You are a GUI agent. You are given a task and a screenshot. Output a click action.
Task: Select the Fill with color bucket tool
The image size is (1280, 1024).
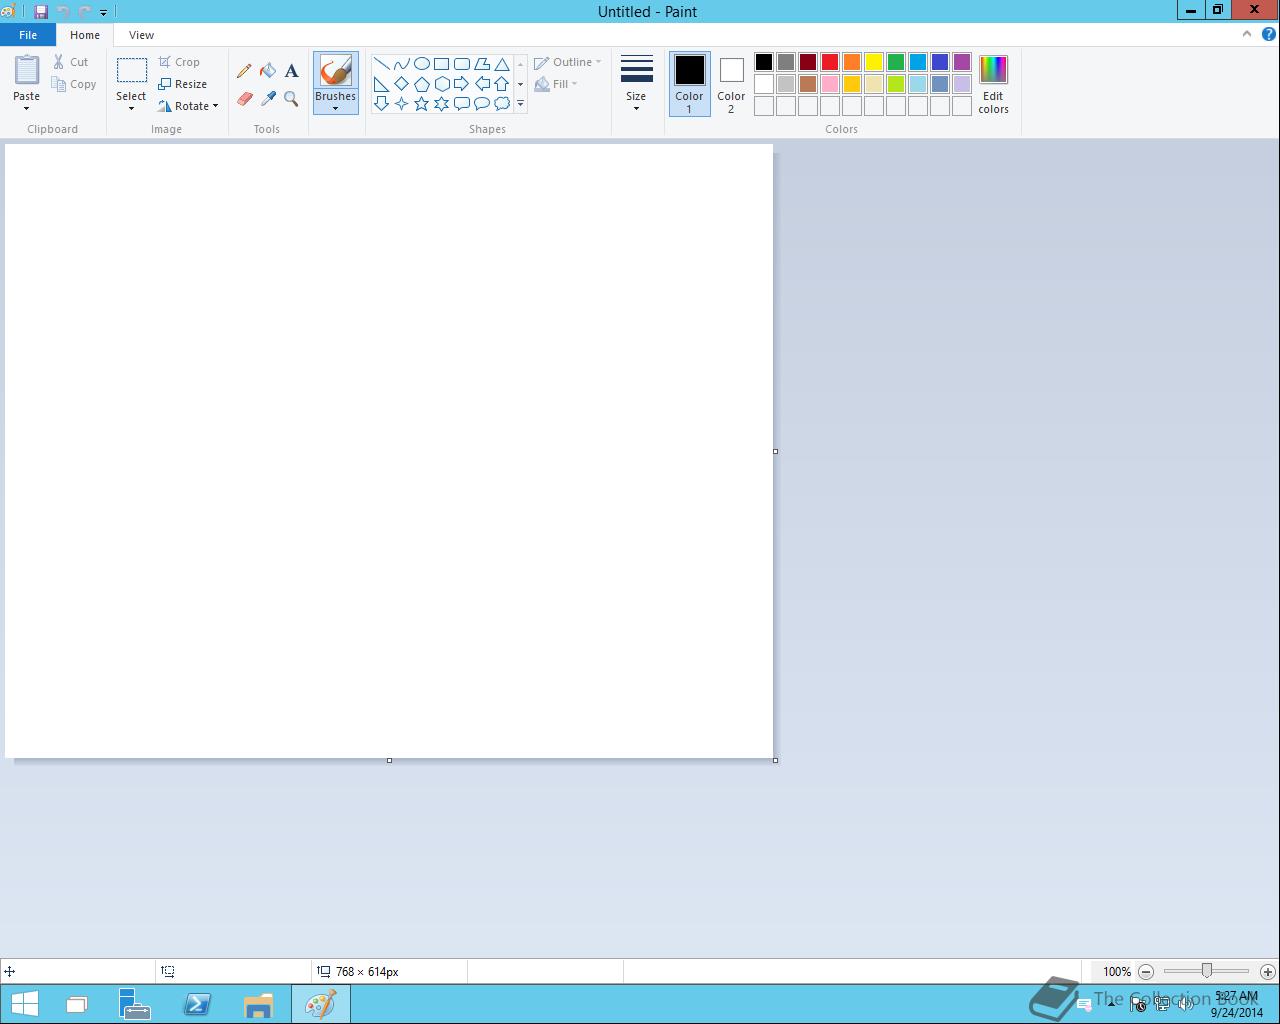click(268, 71)
